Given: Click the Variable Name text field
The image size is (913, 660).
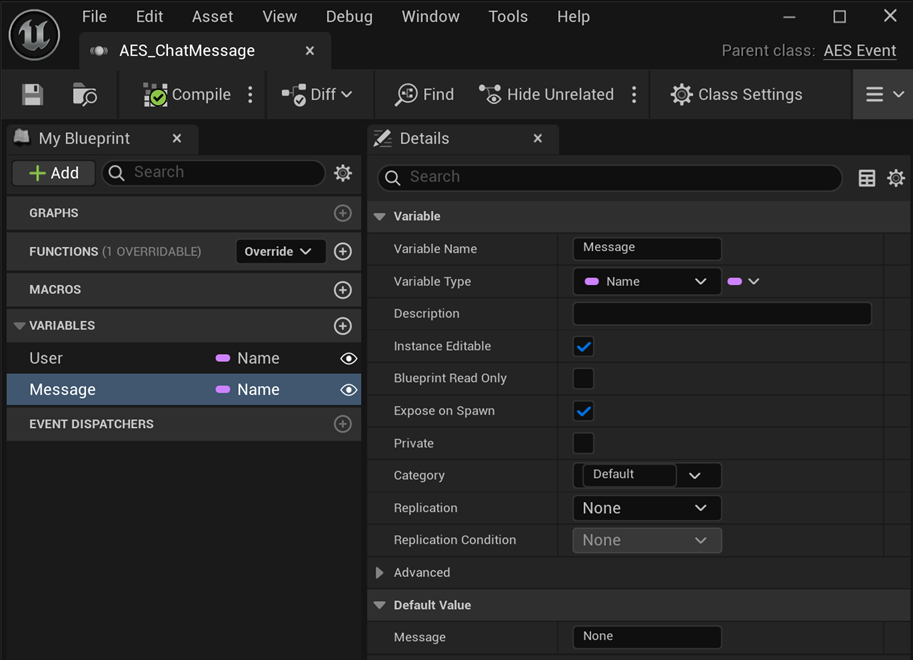Looking at the screenshot, I should (x=647, y=248).
